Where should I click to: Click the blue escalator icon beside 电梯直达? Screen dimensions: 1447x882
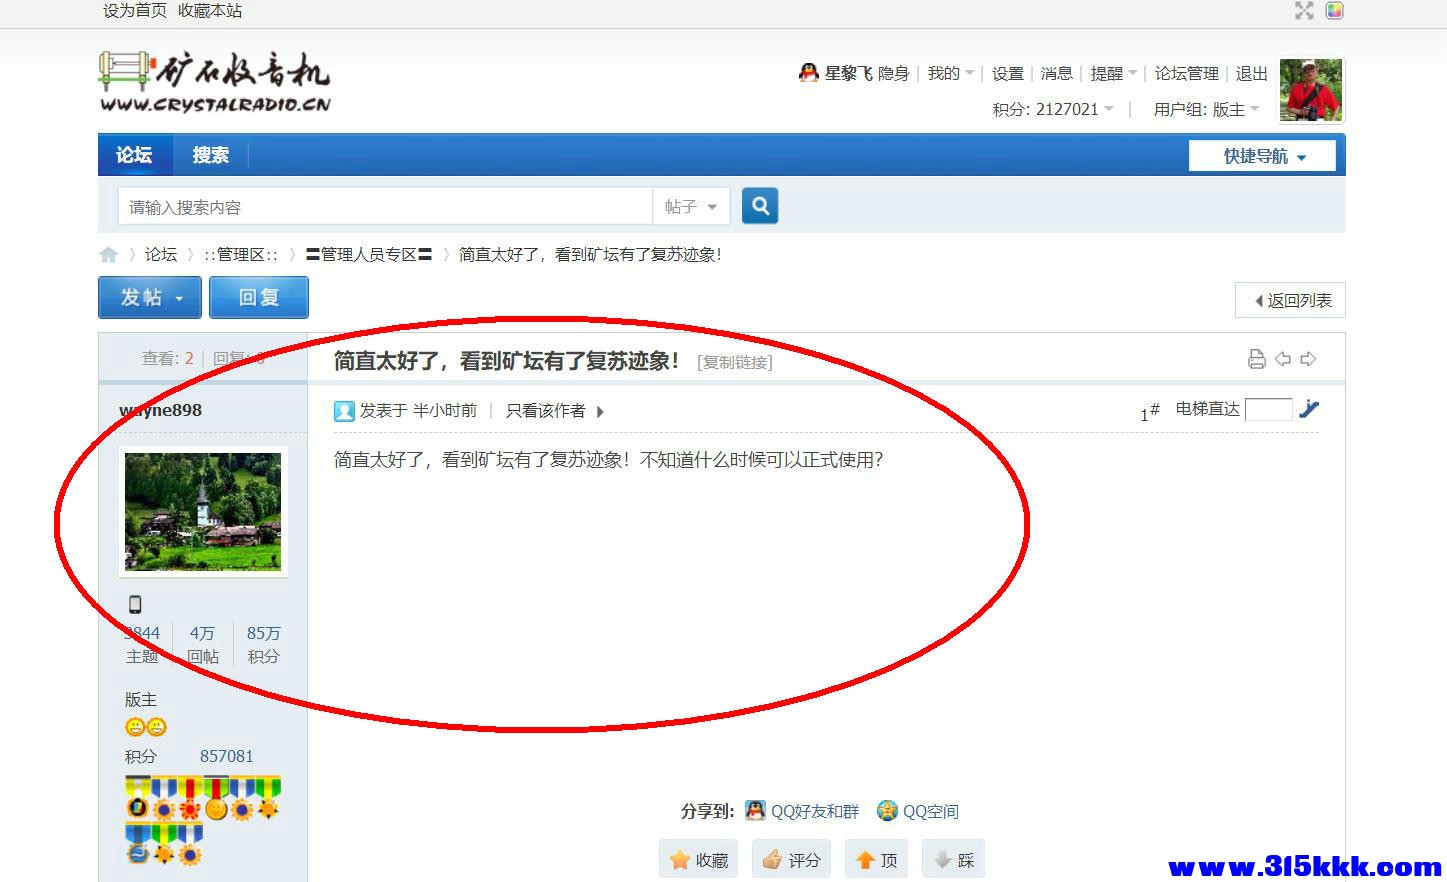point(1310,409)
